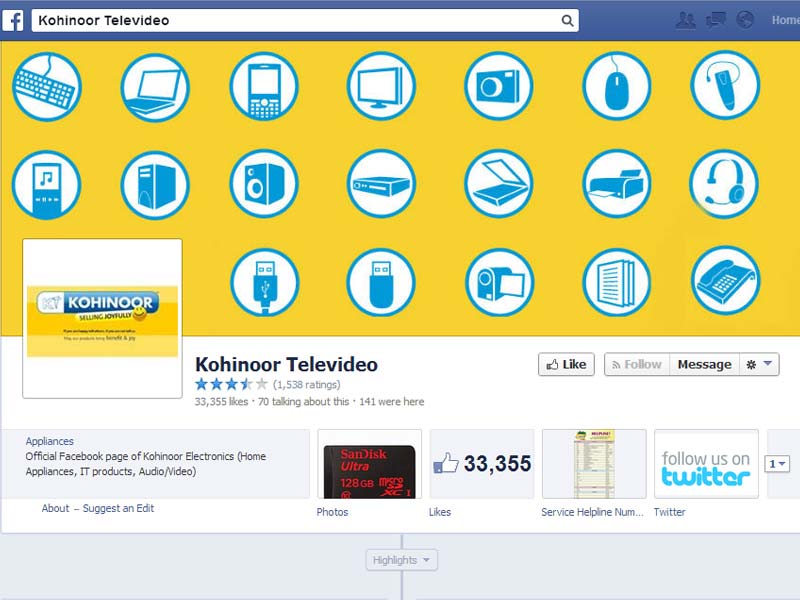The image size is (800, 600).
Task: Click the USB cable icon in cover
Action: (x=265, y=283)
